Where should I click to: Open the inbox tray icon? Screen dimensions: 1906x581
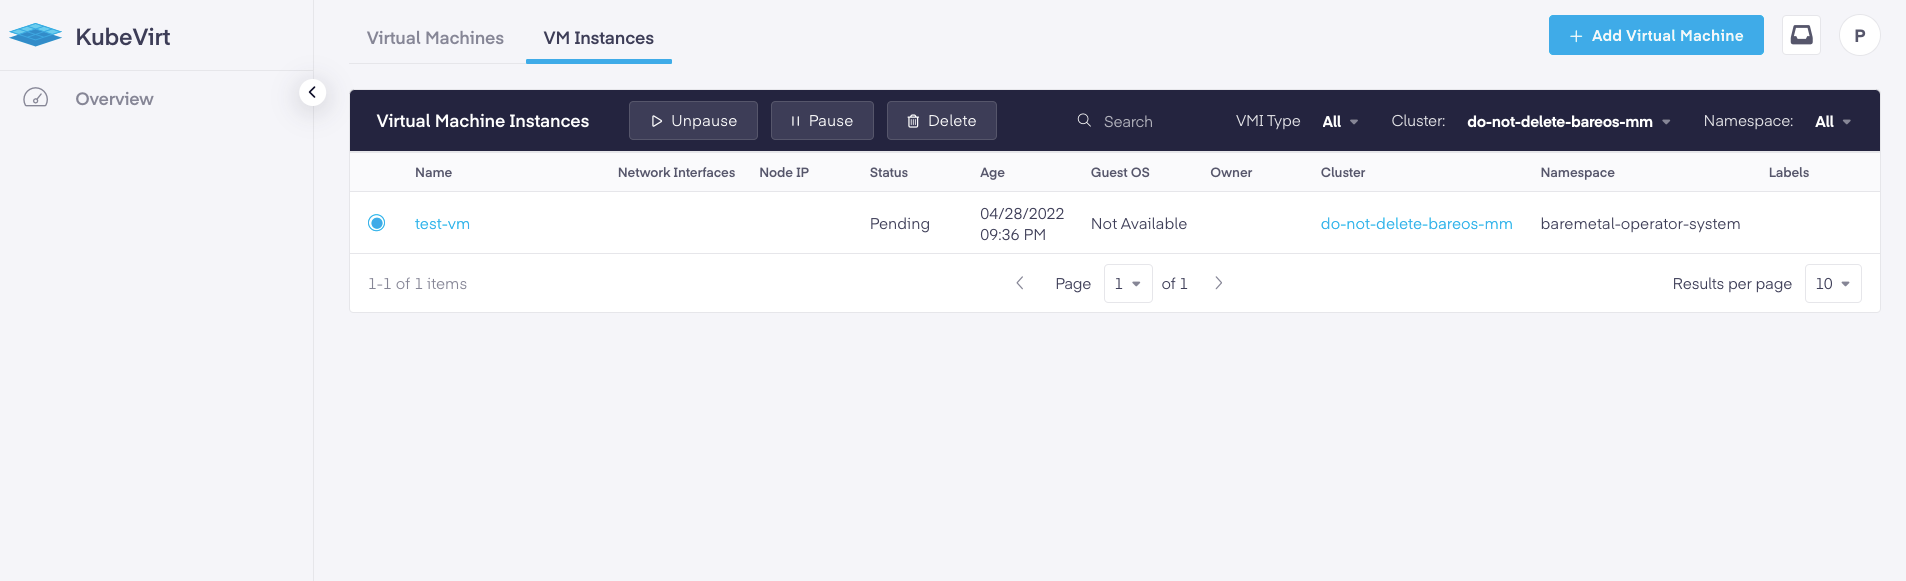click(1801, 35)
